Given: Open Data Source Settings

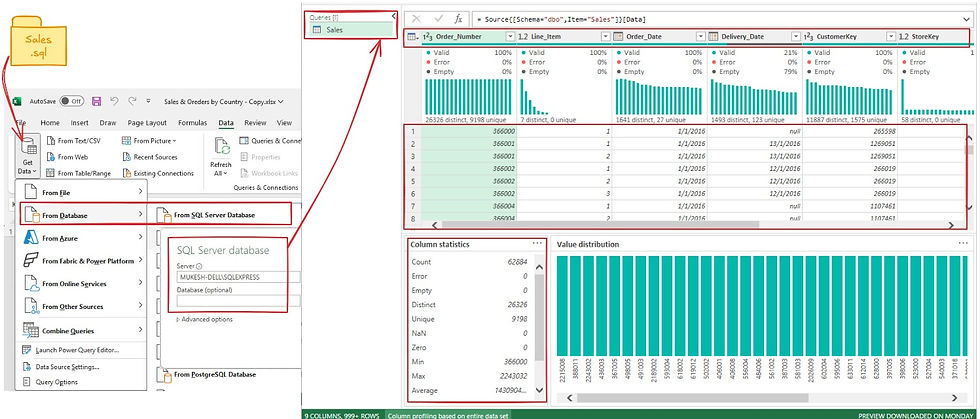Looking at the screenshot, I should (61, 366).
